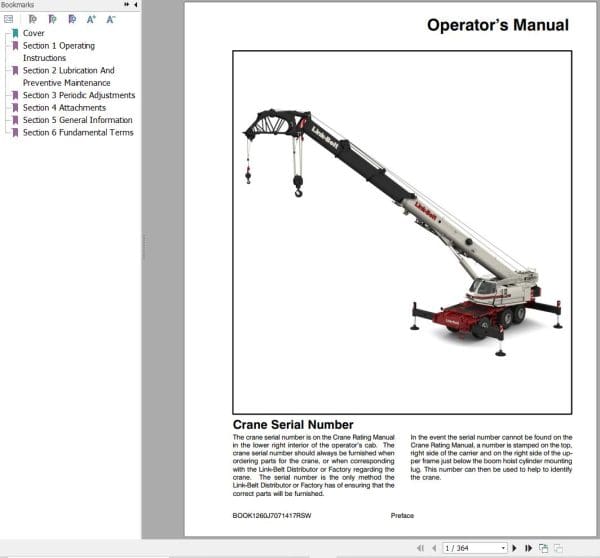Open Section 2 Lubrication And Preventive Maintenance bookmark

click(68, 77)
